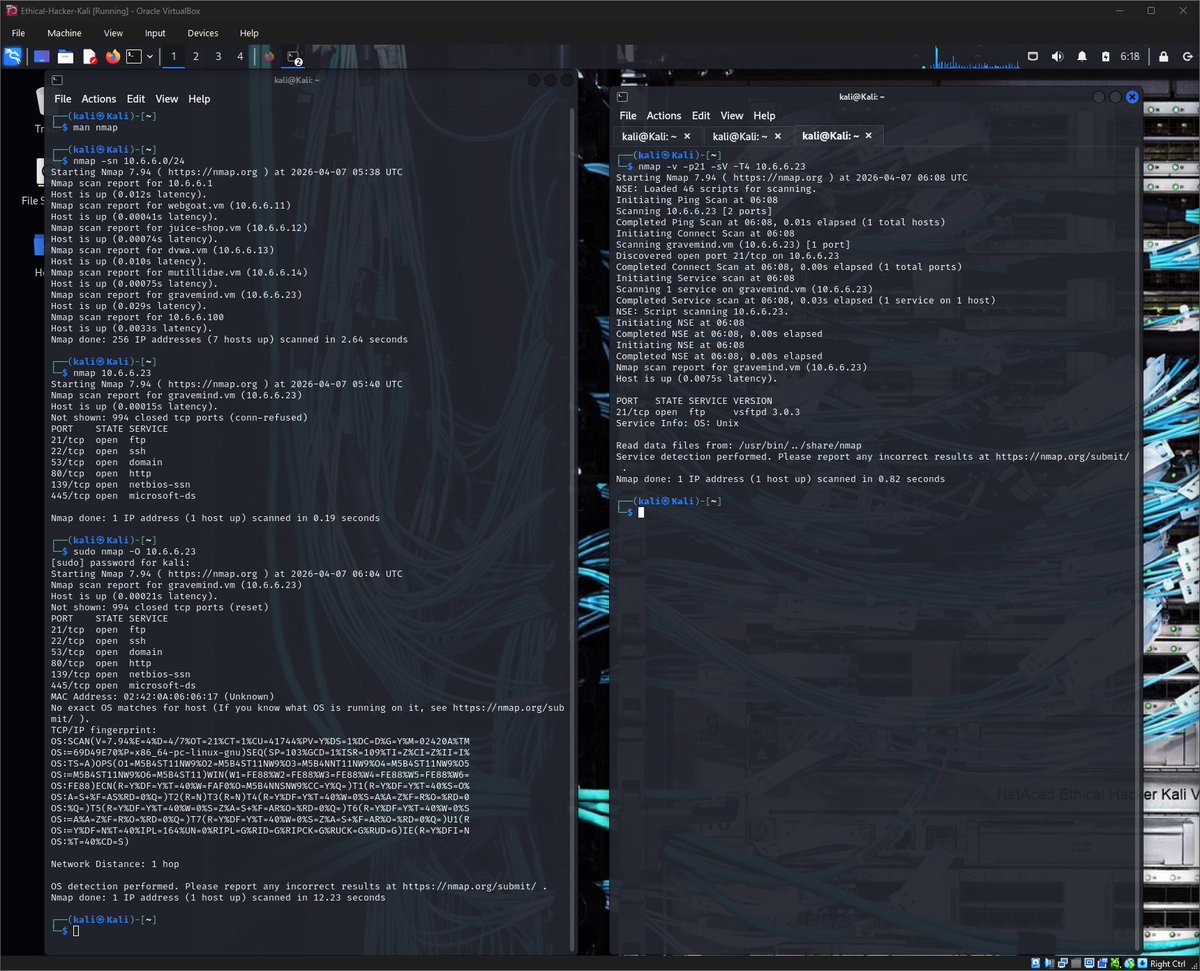Open the file manager panel launcher
Image resolution: width=1200 pixels, height=971 pixels.
click(x=66, y=56)
